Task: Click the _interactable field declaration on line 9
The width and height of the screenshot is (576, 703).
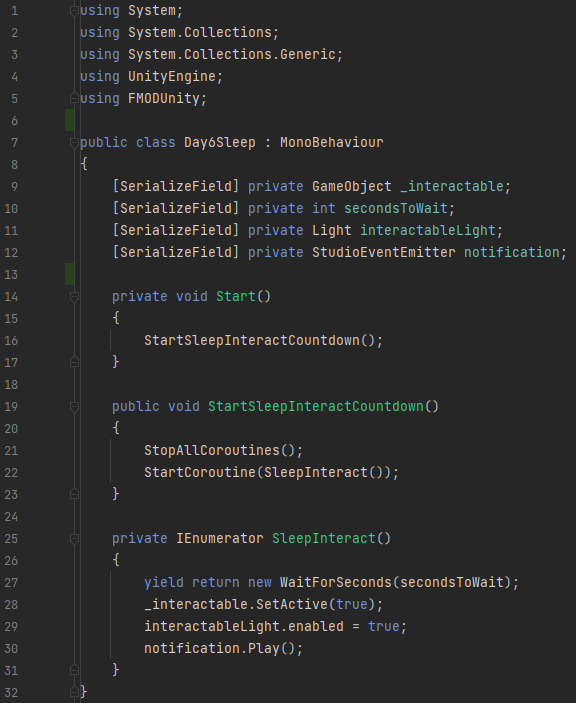Action: coord(452,187)
